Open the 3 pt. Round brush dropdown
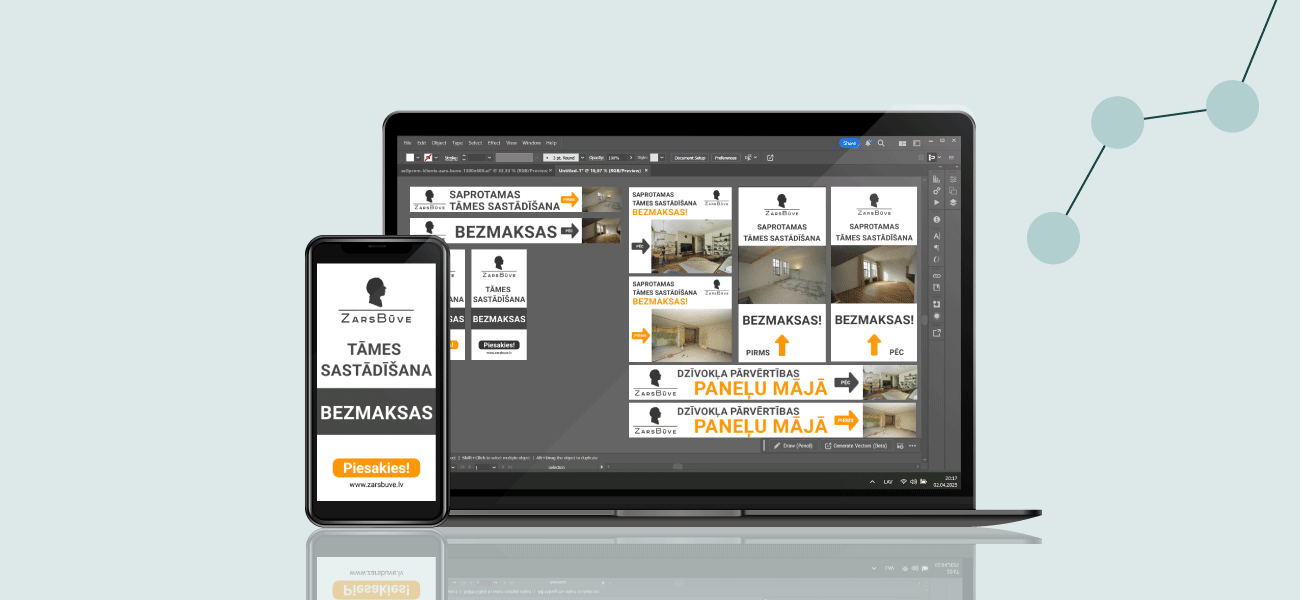Image resolution: width=1300 pixels, height=600 pixels. (563, 157)
